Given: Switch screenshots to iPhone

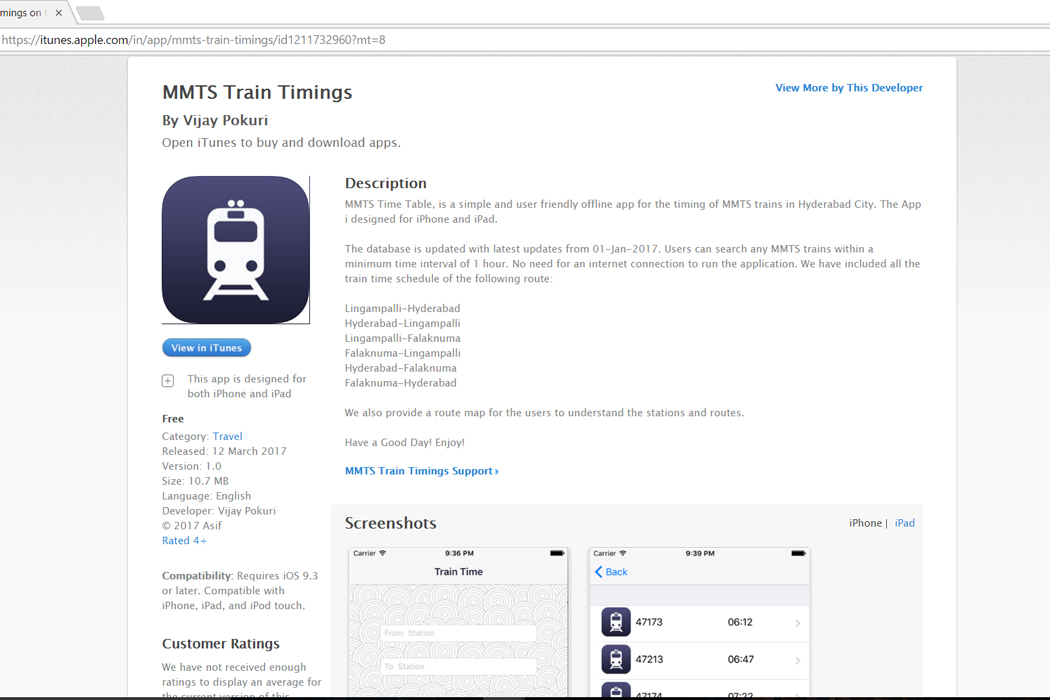Looking at the screenshot, I should coord(865,523).
